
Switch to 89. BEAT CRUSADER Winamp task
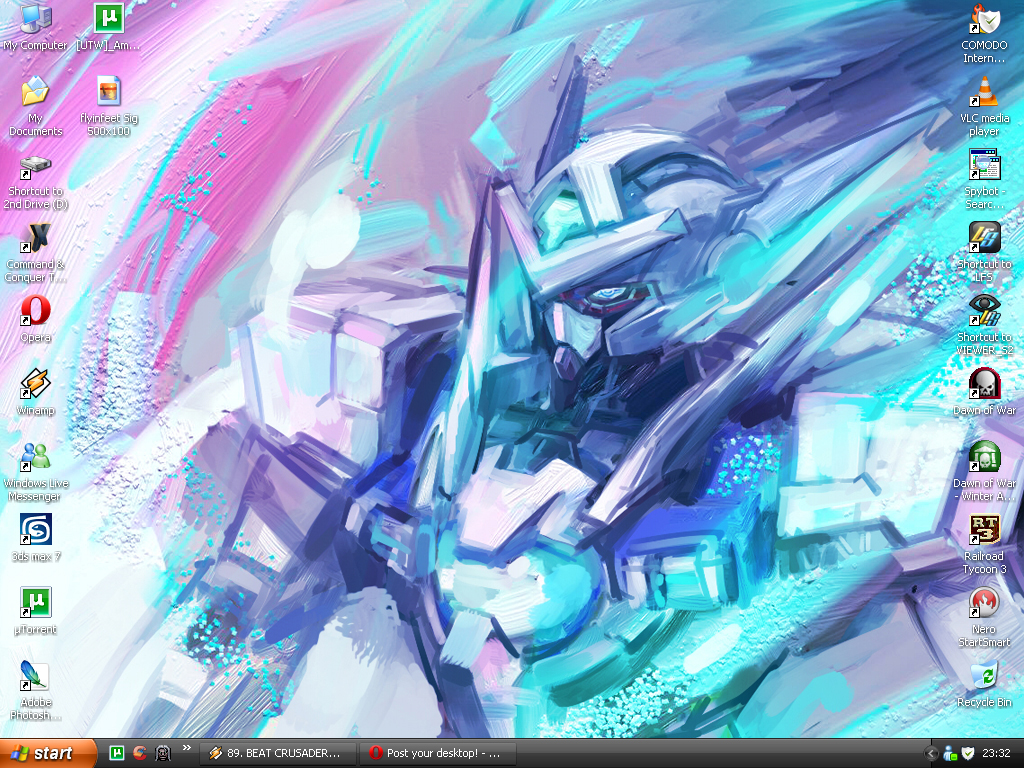pyautogui.click(x=278, y=753)
